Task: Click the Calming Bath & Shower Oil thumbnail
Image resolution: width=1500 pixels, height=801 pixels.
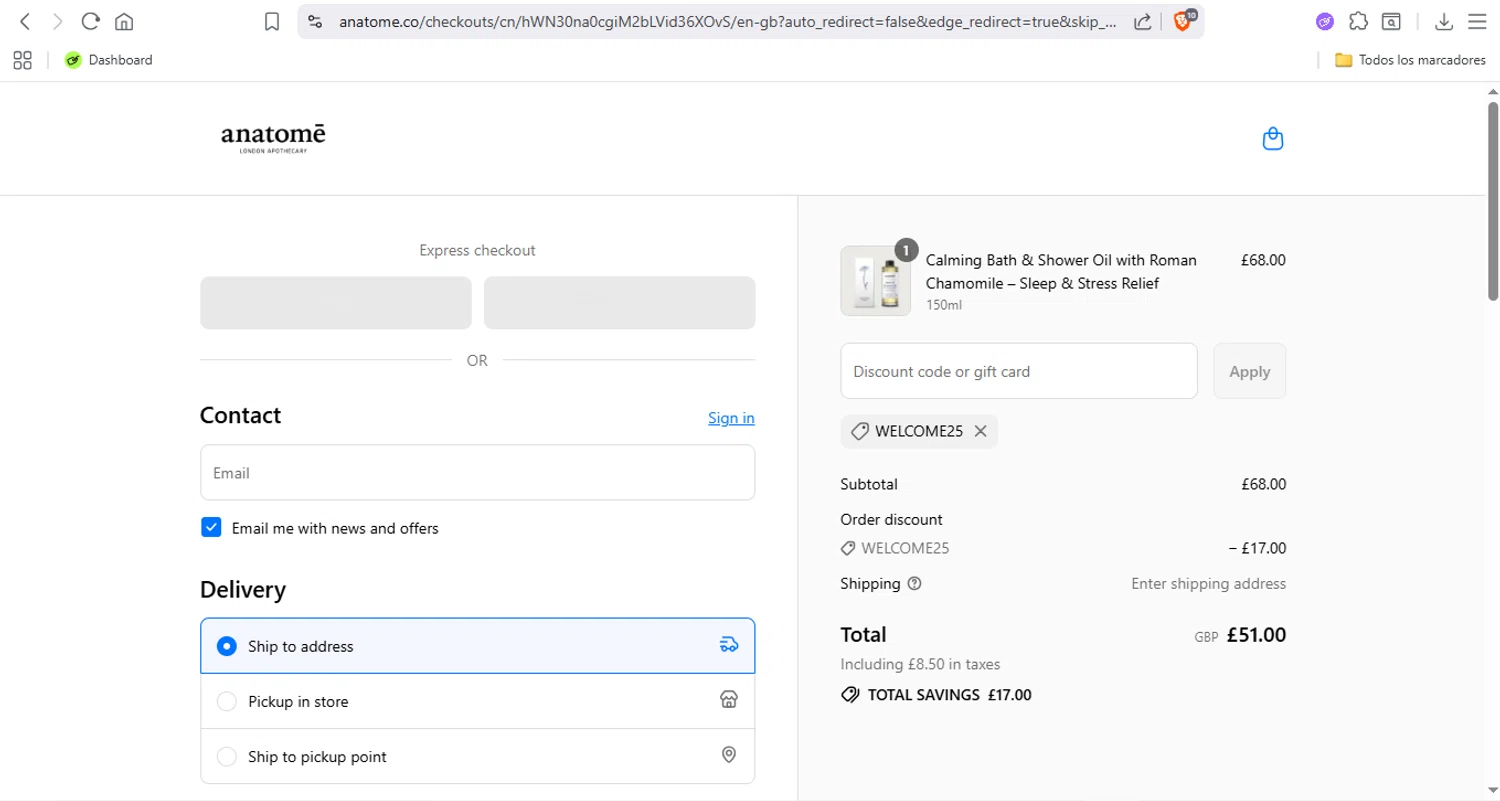Action: pos(876,281)
